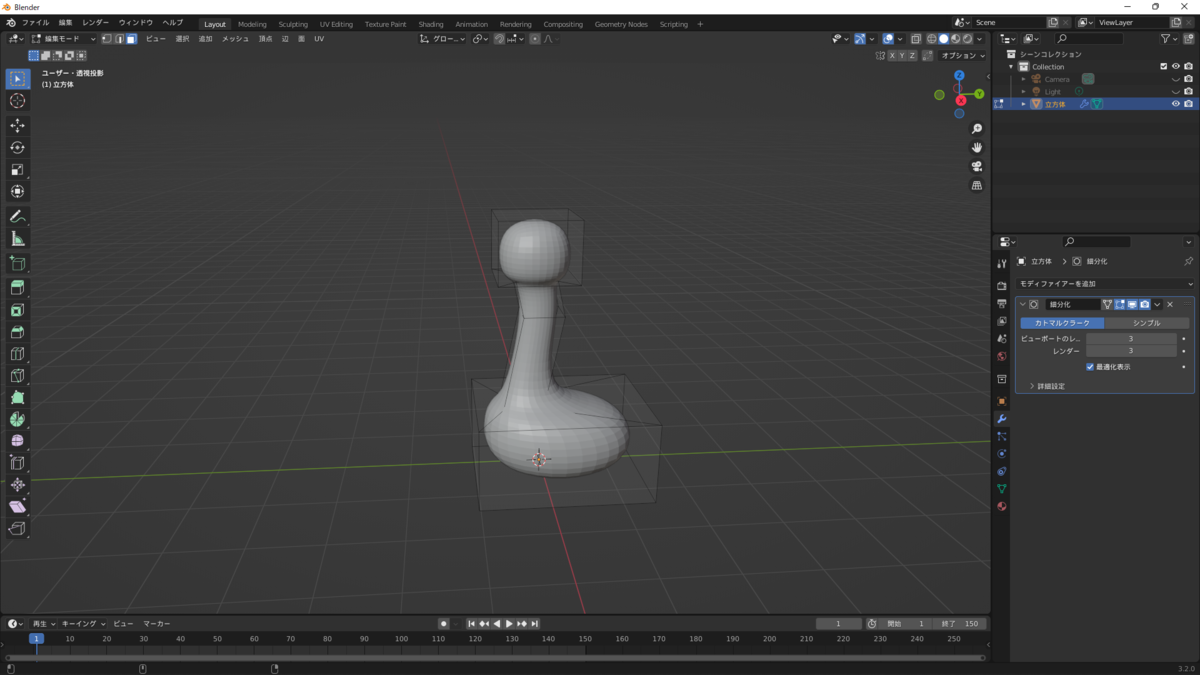Expand Light item in outliner
1200x675 pixels.
(1024, 91)
